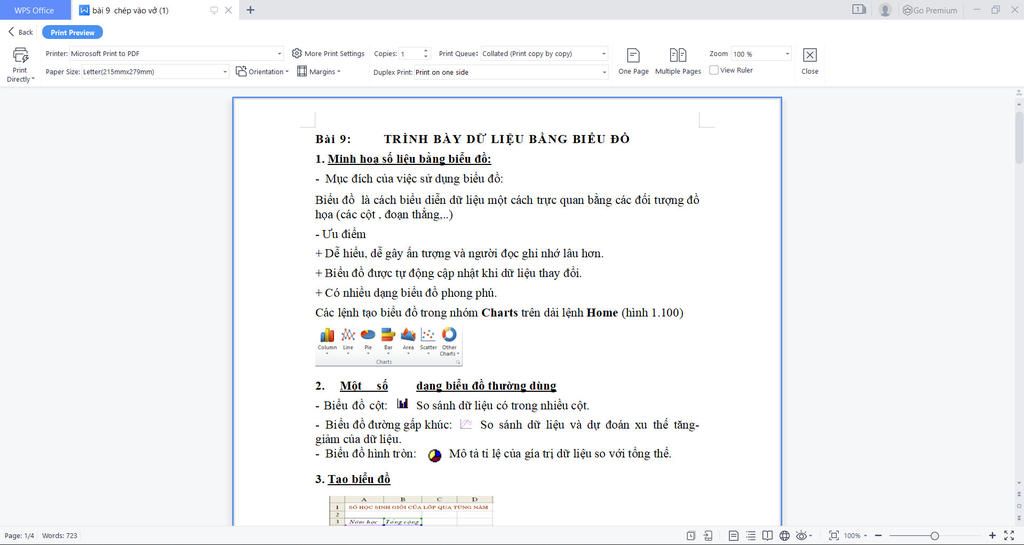The width and height of the screenshot is (1024, 545).
Task: Switch to Print Layout view in status bar
Action: point(733,535)
